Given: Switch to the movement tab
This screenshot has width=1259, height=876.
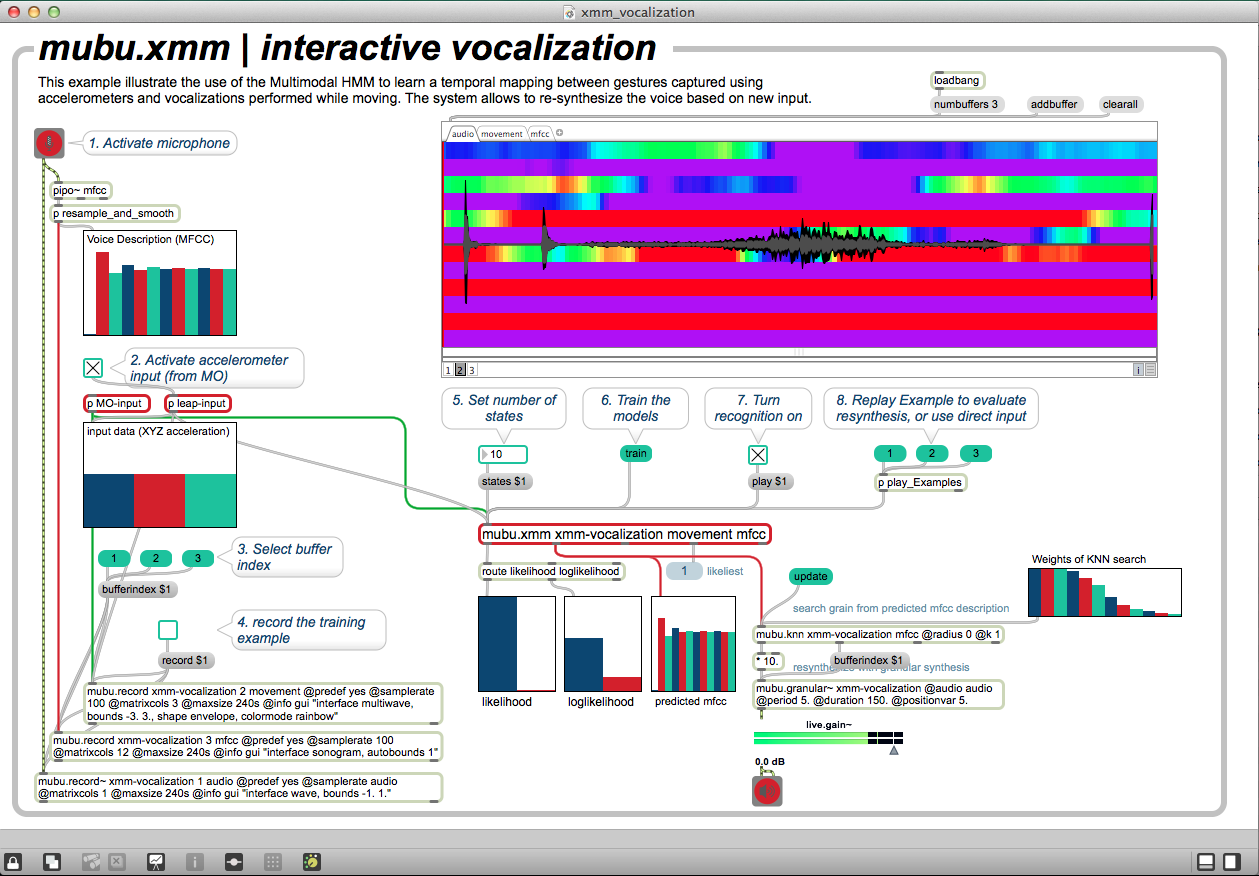Looking at the screenshot, I should 501,133.
